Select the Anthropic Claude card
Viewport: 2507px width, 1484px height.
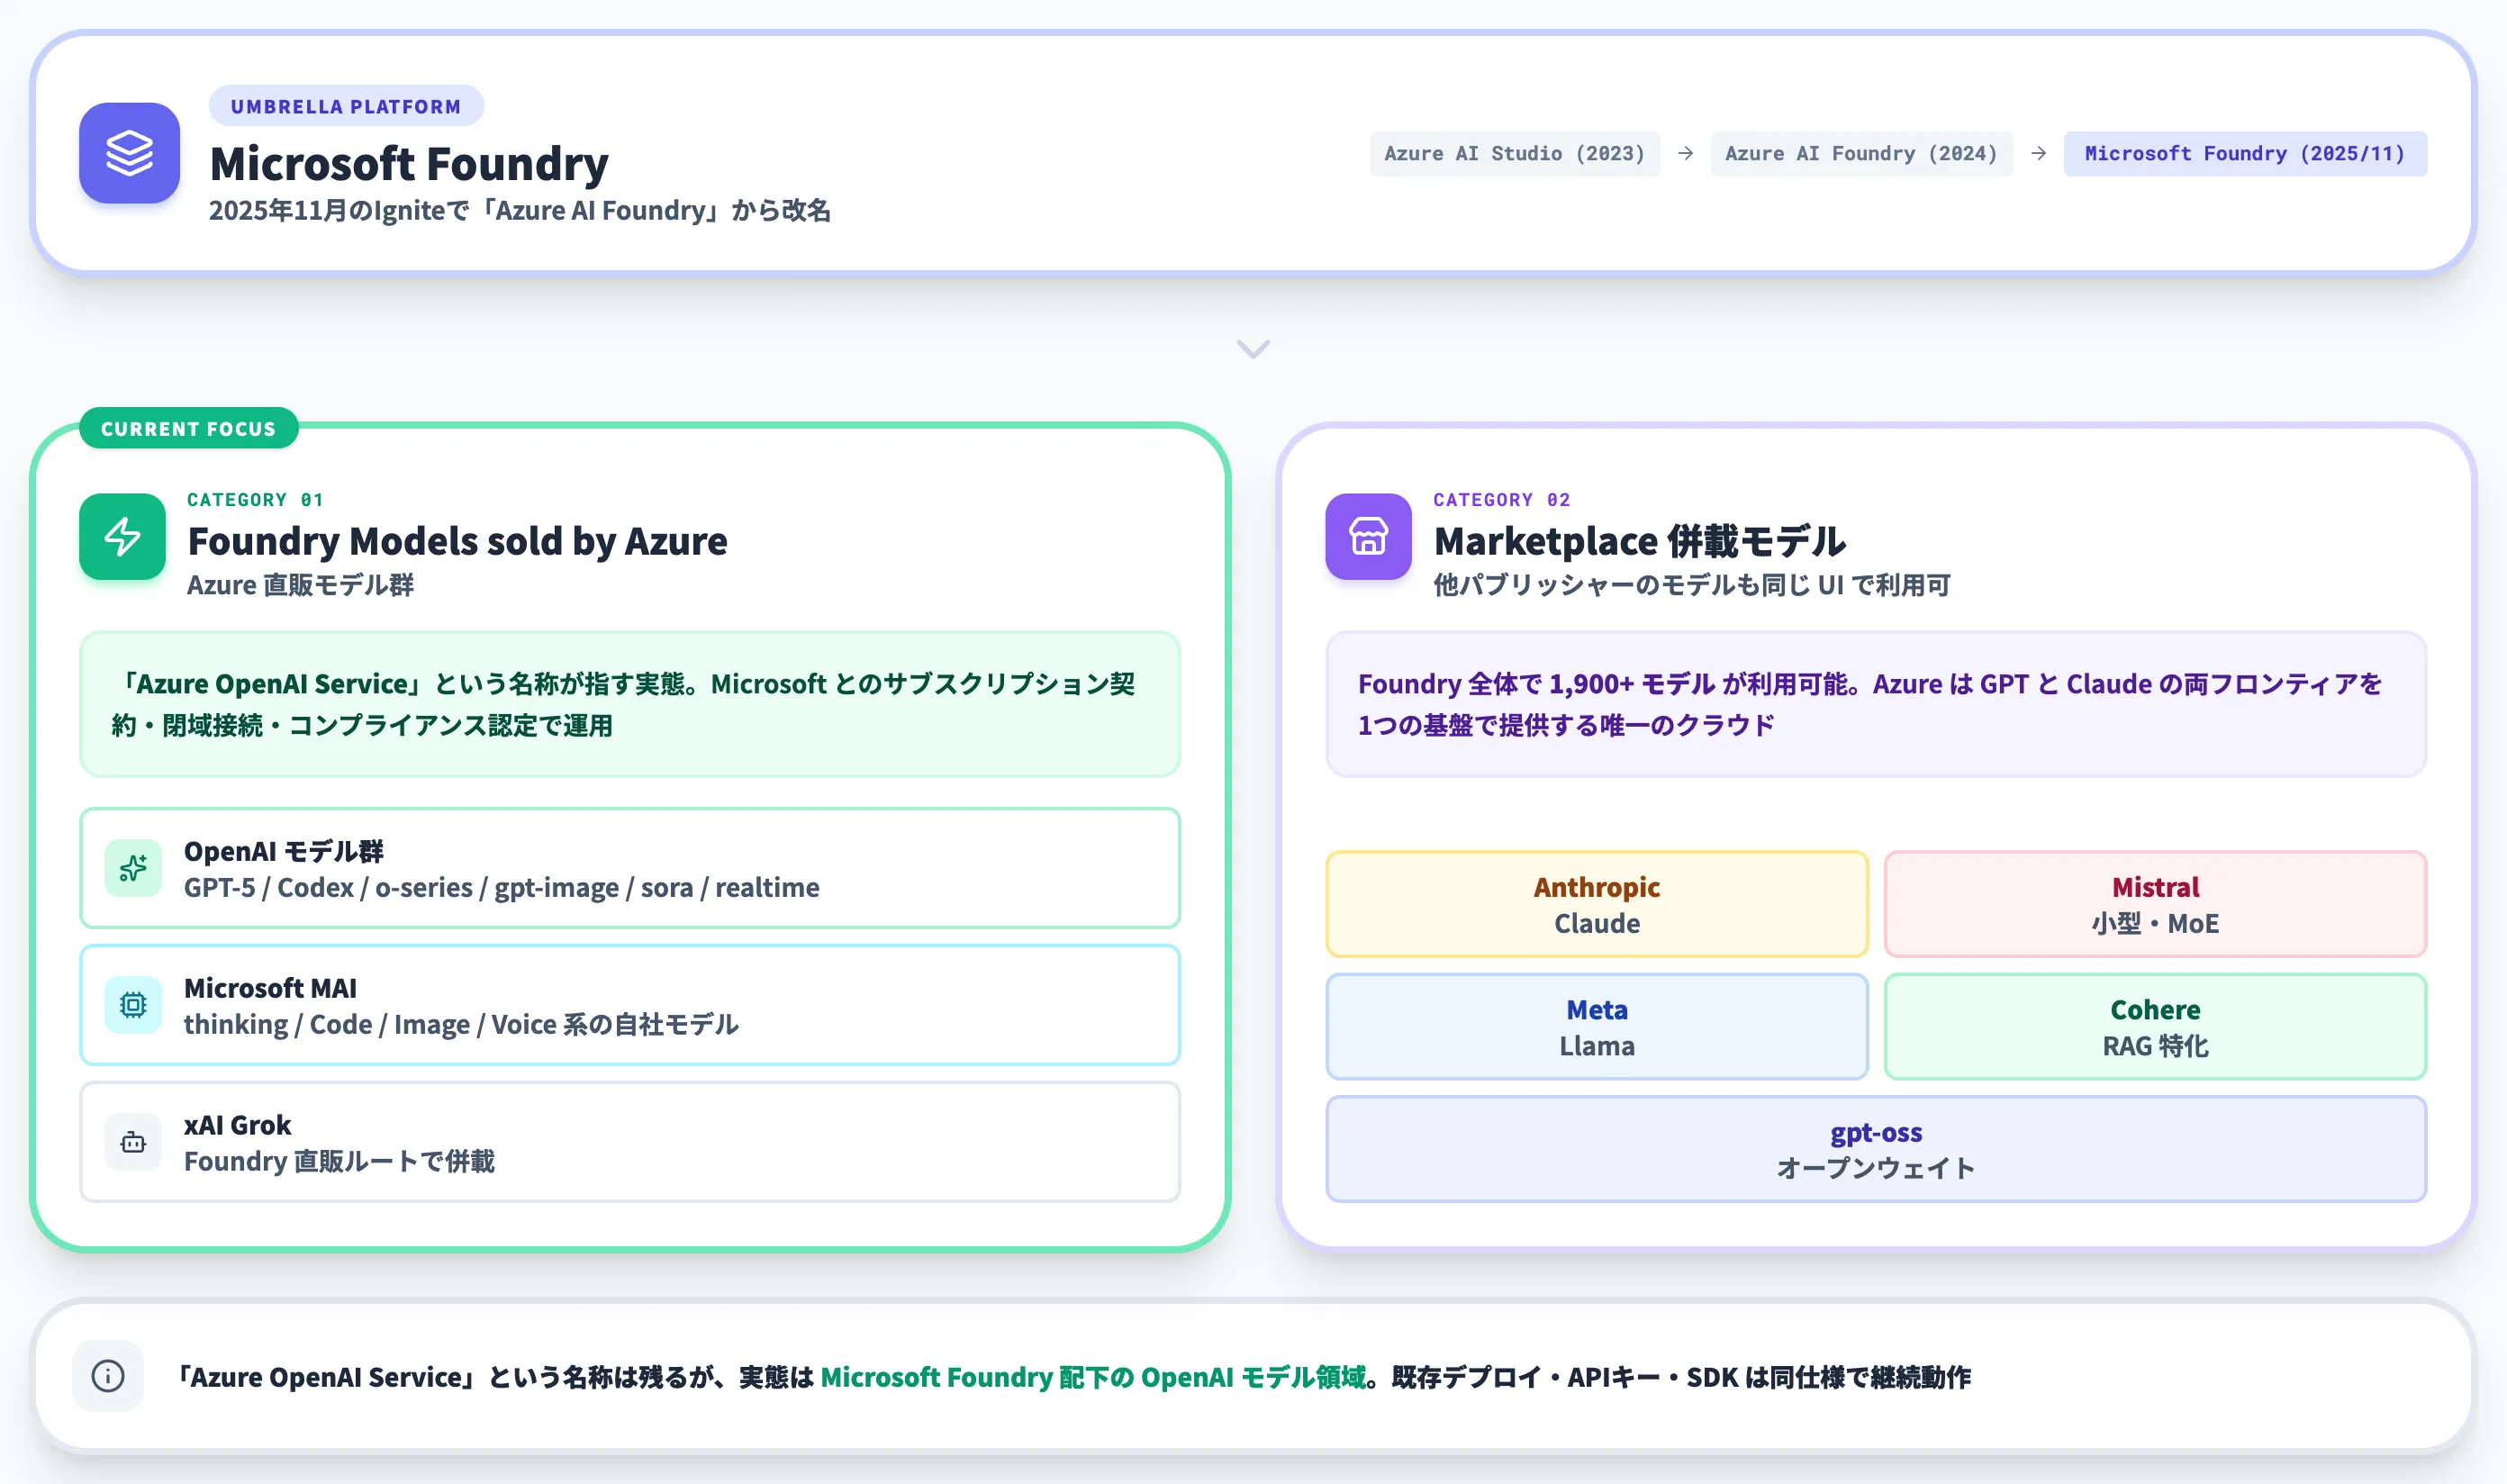point(1596,904)
